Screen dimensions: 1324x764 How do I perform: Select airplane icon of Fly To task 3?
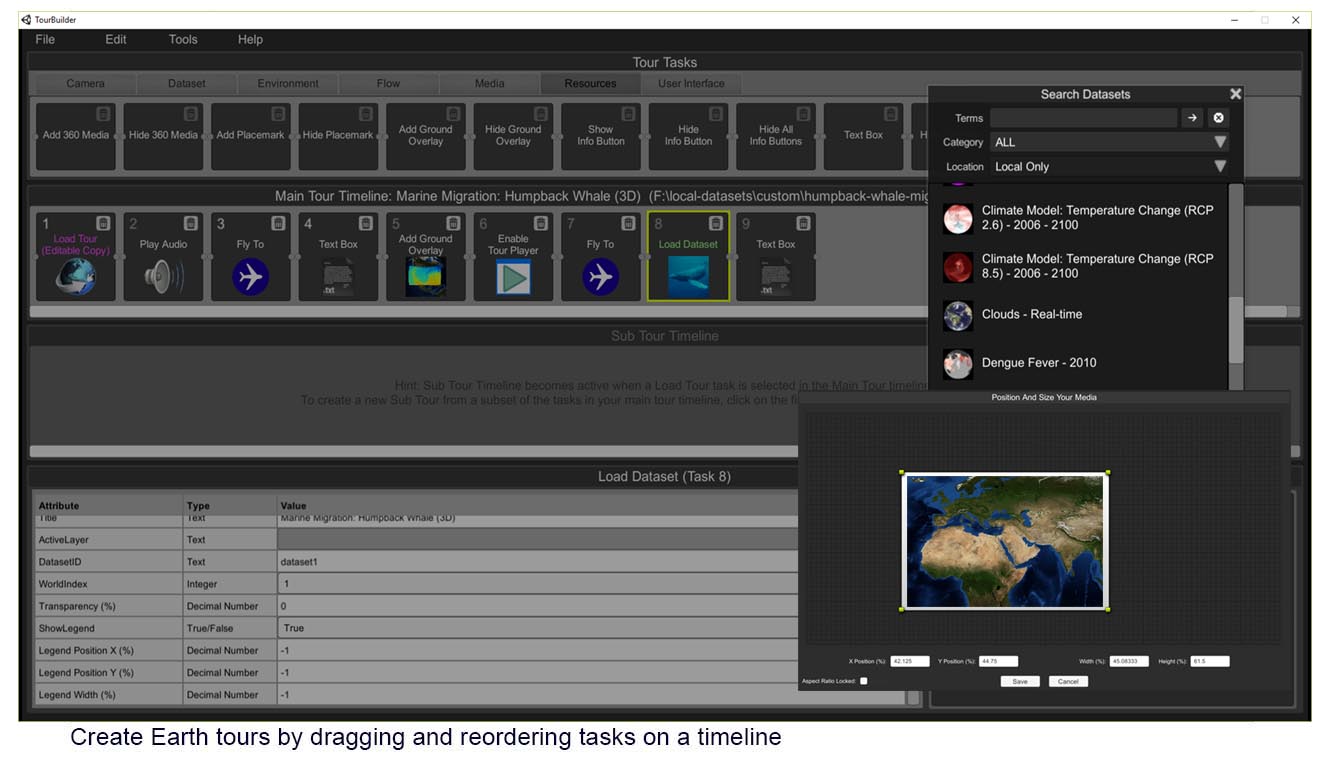(251, 276)
